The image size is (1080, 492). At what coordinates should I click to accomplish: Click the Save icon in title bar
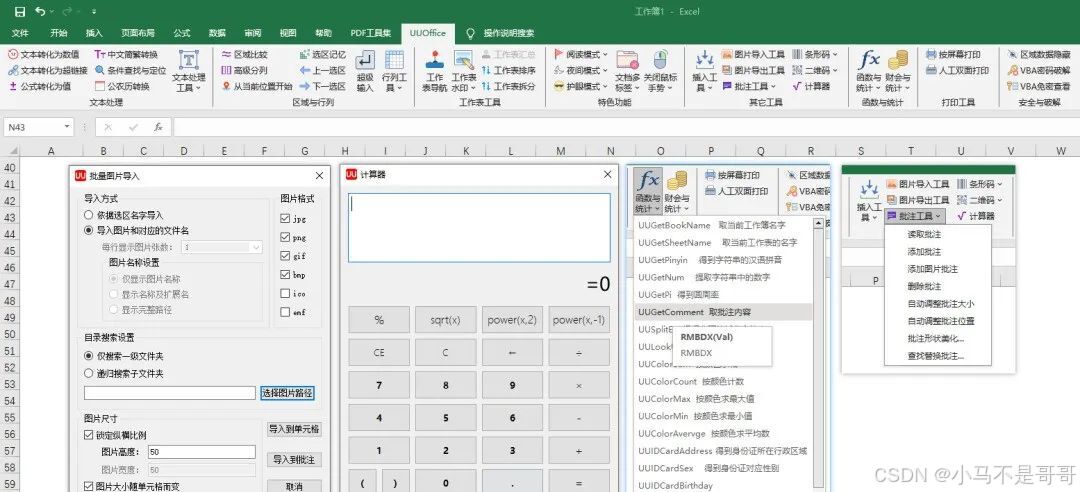(20, 12)
